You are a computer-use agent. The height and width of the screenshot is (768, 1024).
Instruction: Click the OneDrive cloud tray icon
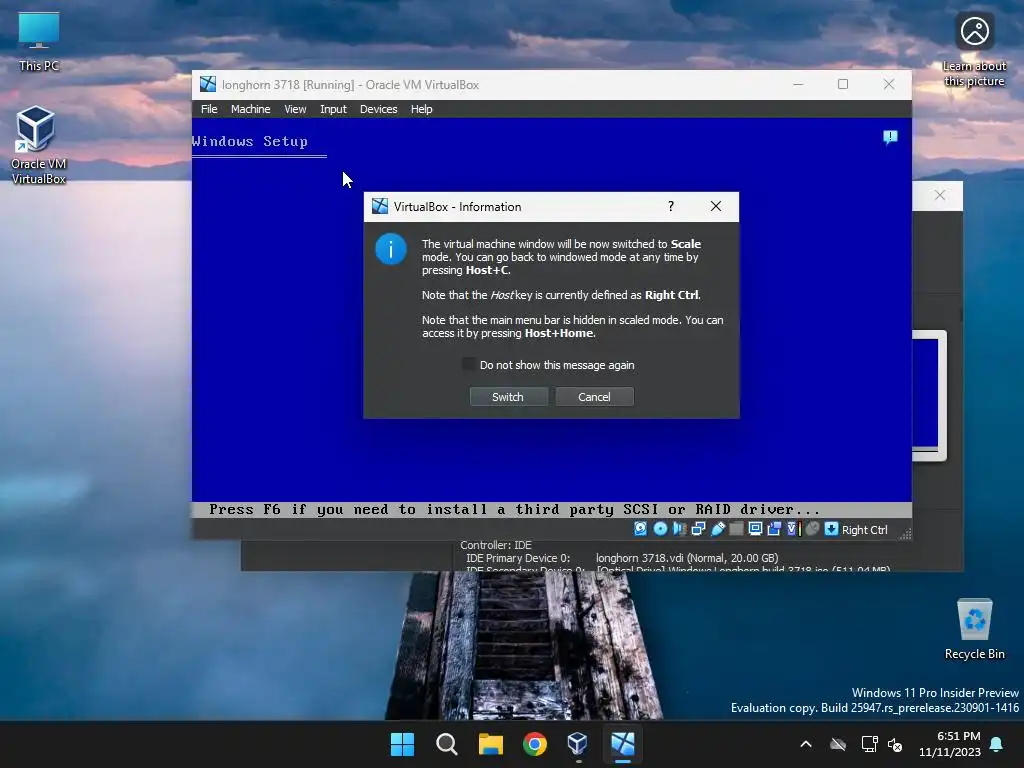coord(838,744)
